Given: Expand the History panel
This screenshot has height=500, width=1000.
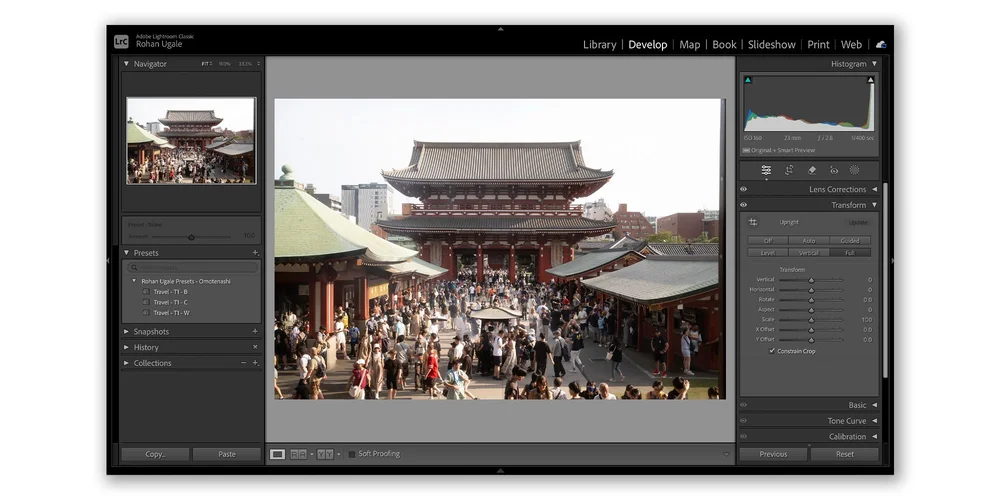Looking at the screenshot, I should 126,347.
